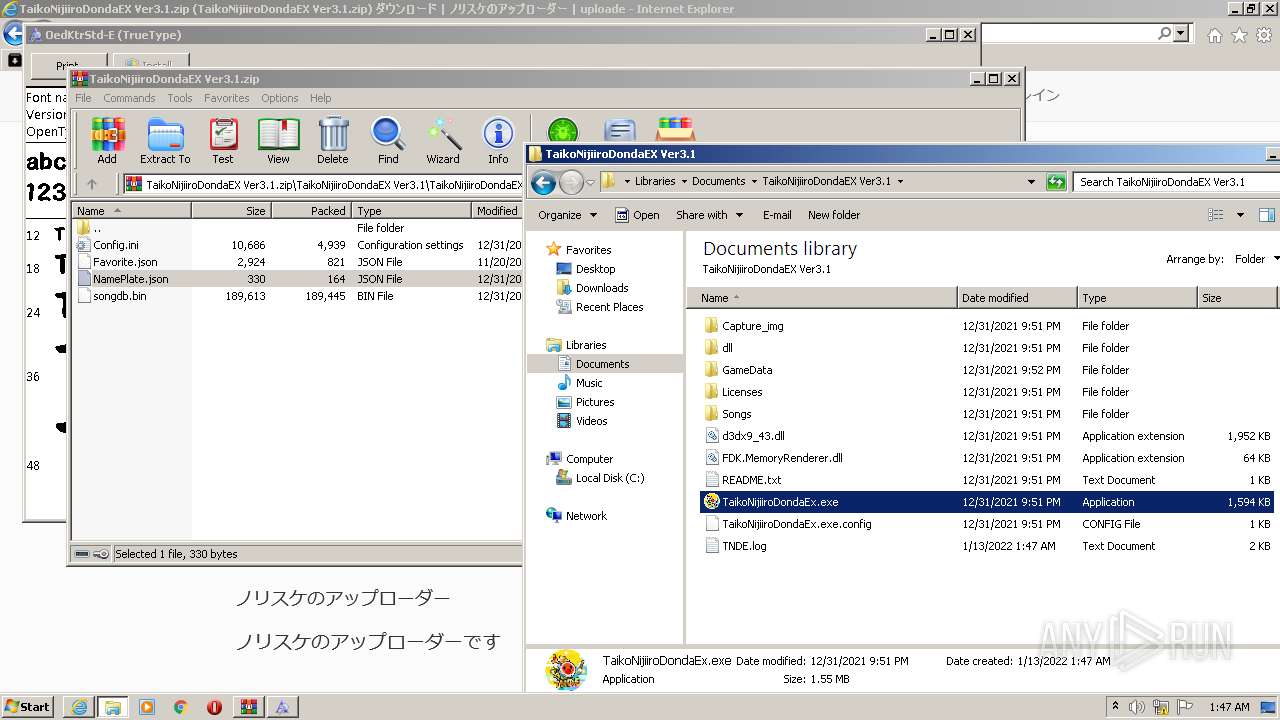Click the Extract To icon in WinRAR
The image size is (1280, 720).
[x=165, y=140]
